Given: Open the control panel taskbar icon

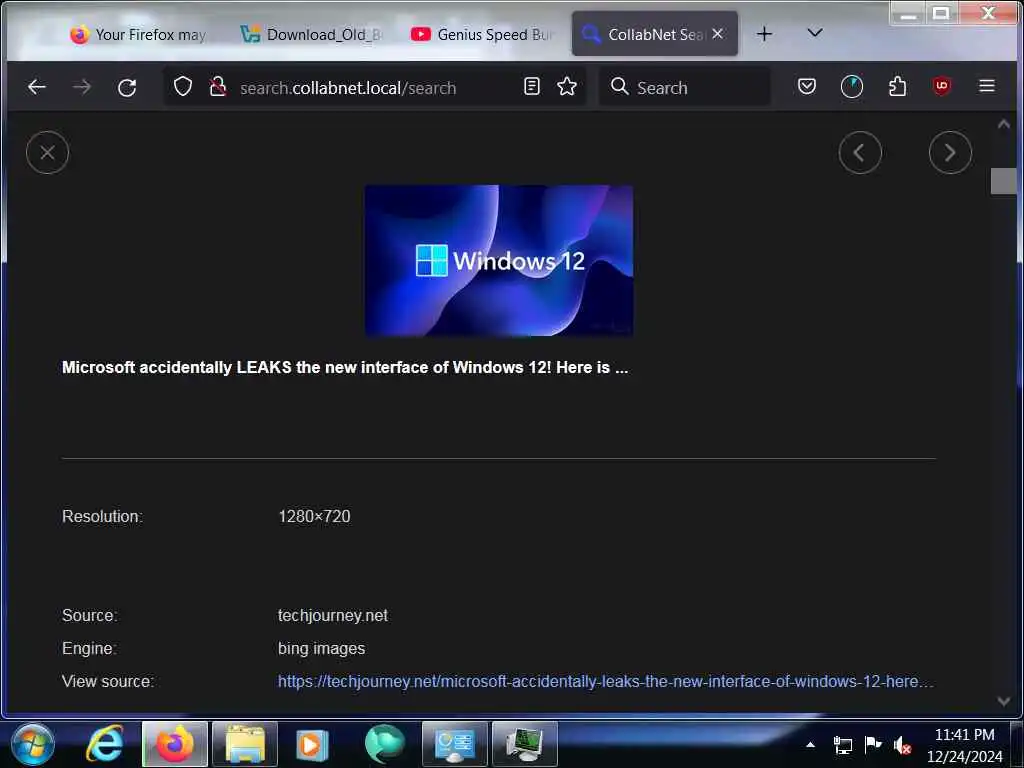Looking at the screenshot, I should [455, 744].
